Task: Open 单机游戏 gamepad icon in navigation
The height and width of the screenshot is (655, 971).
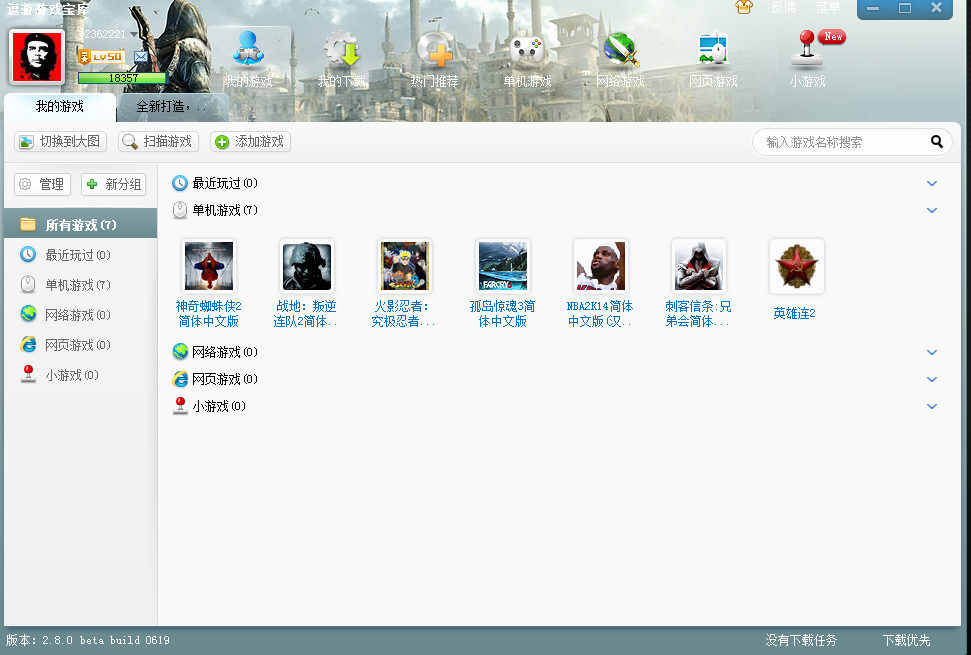Action: [x=527, y=59]
